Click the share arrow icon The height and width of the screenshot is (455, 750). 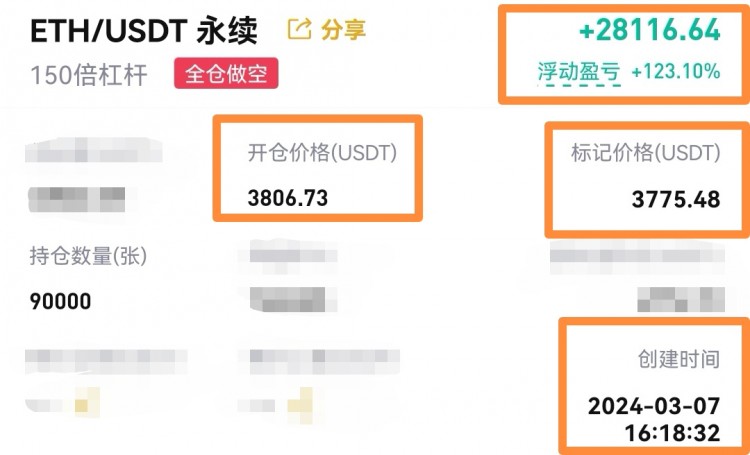299,29
